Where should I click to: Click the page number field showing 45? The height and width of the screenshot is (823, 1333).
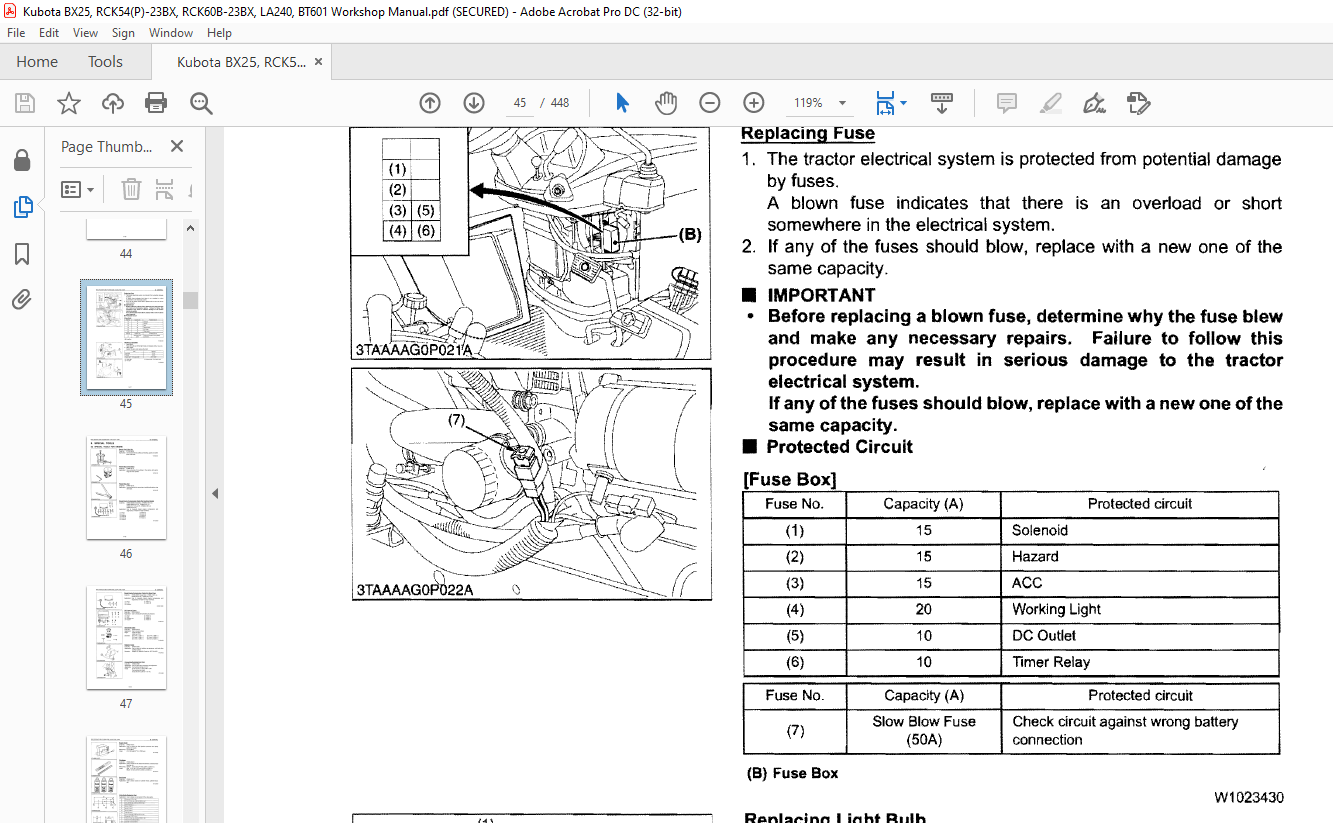(x=519, y=103)
